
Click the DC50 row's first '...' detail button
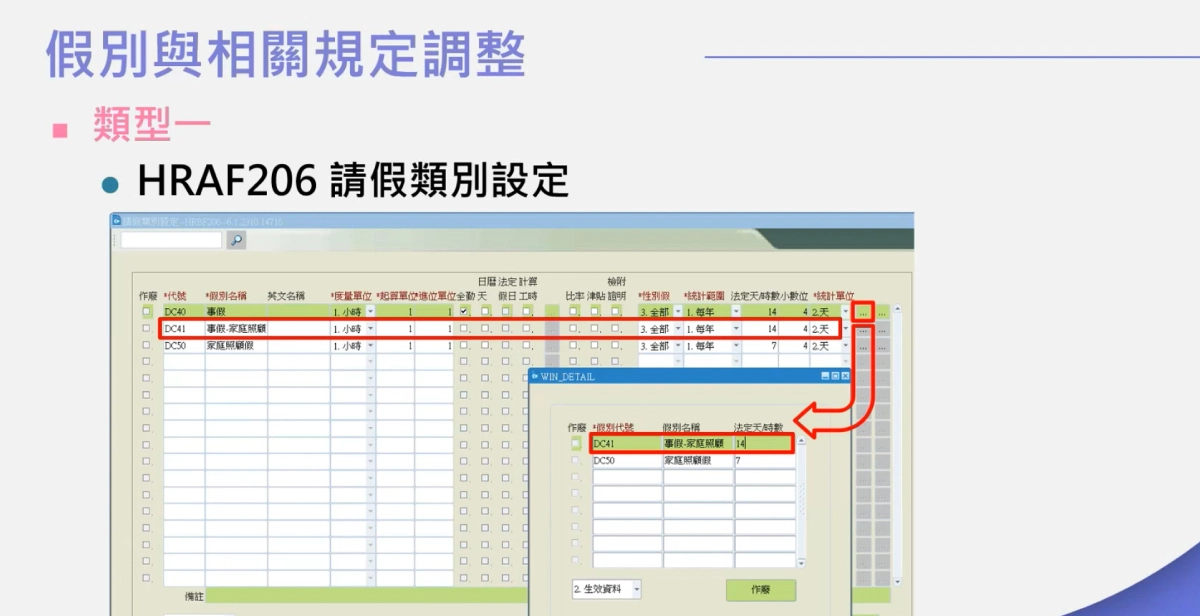[x=863, y=346]
